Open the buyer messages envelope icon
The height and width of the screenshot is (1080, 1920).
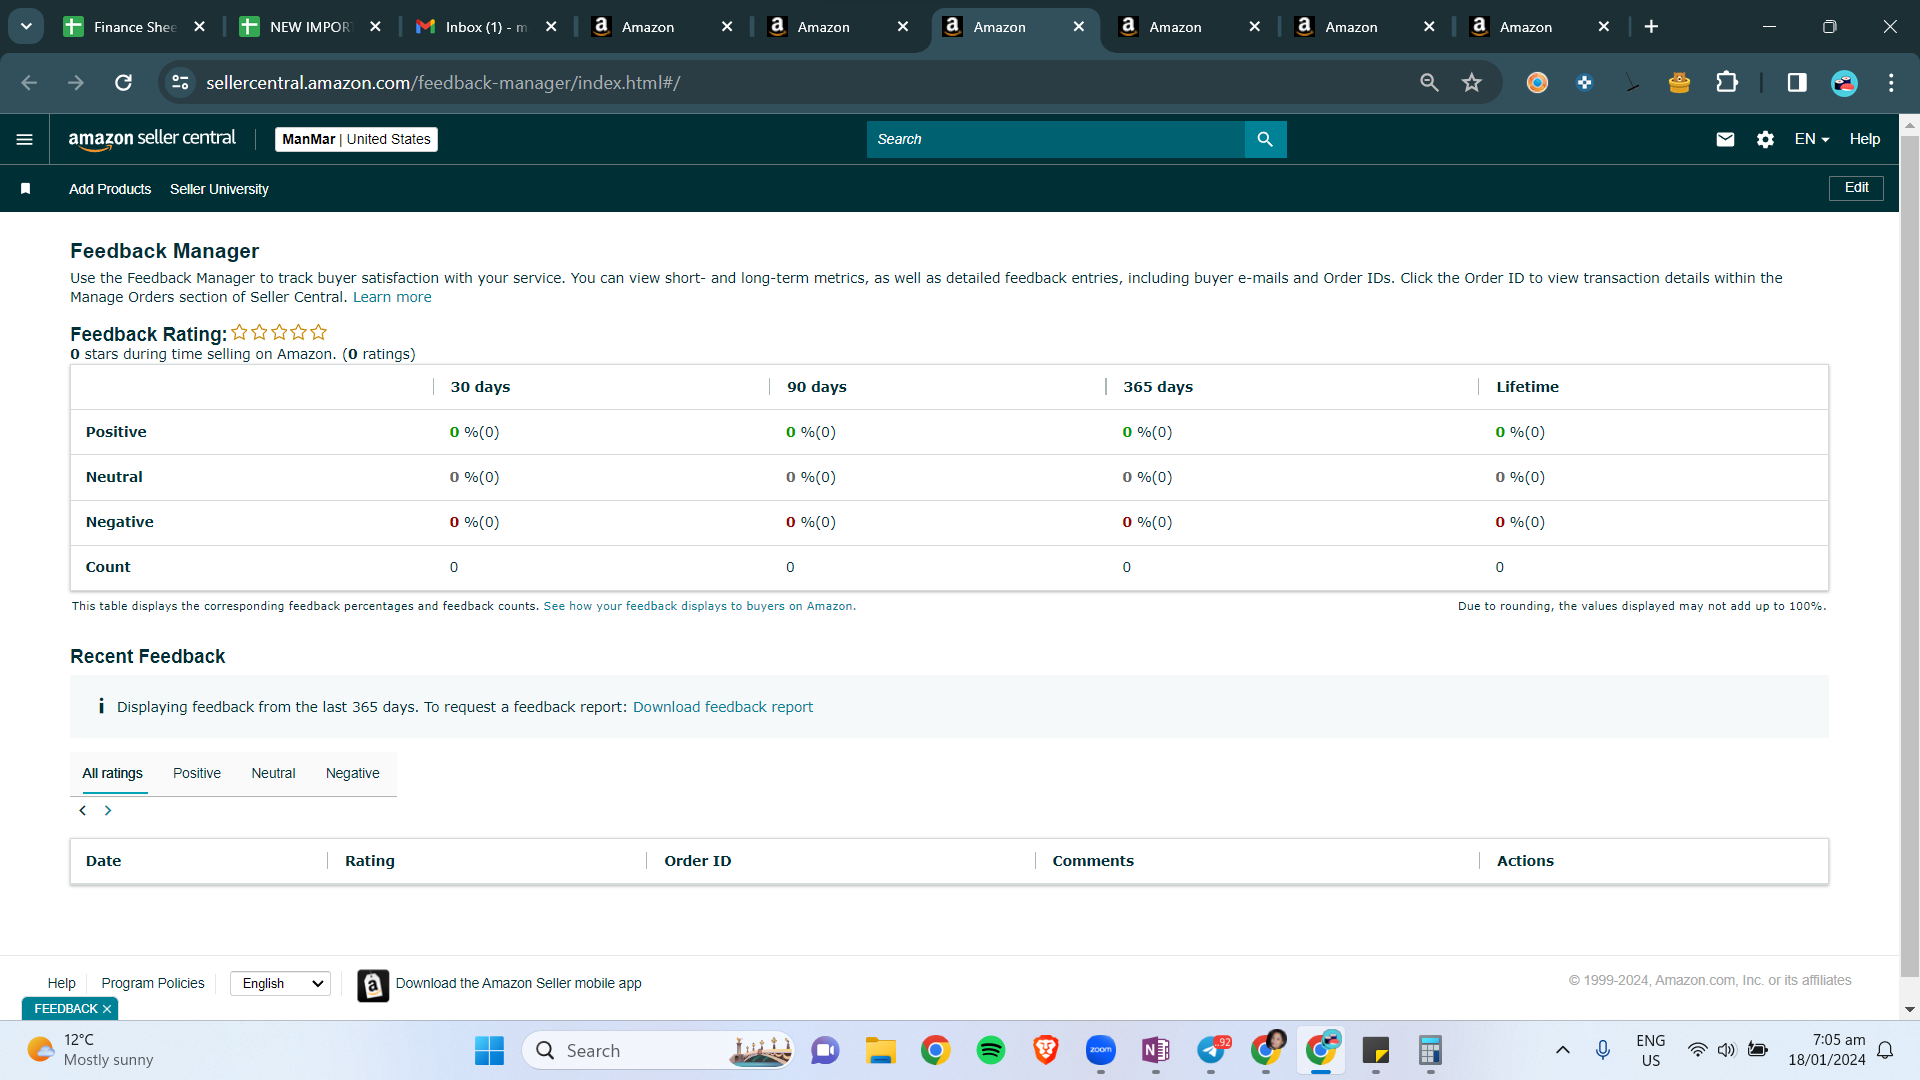1725,139
